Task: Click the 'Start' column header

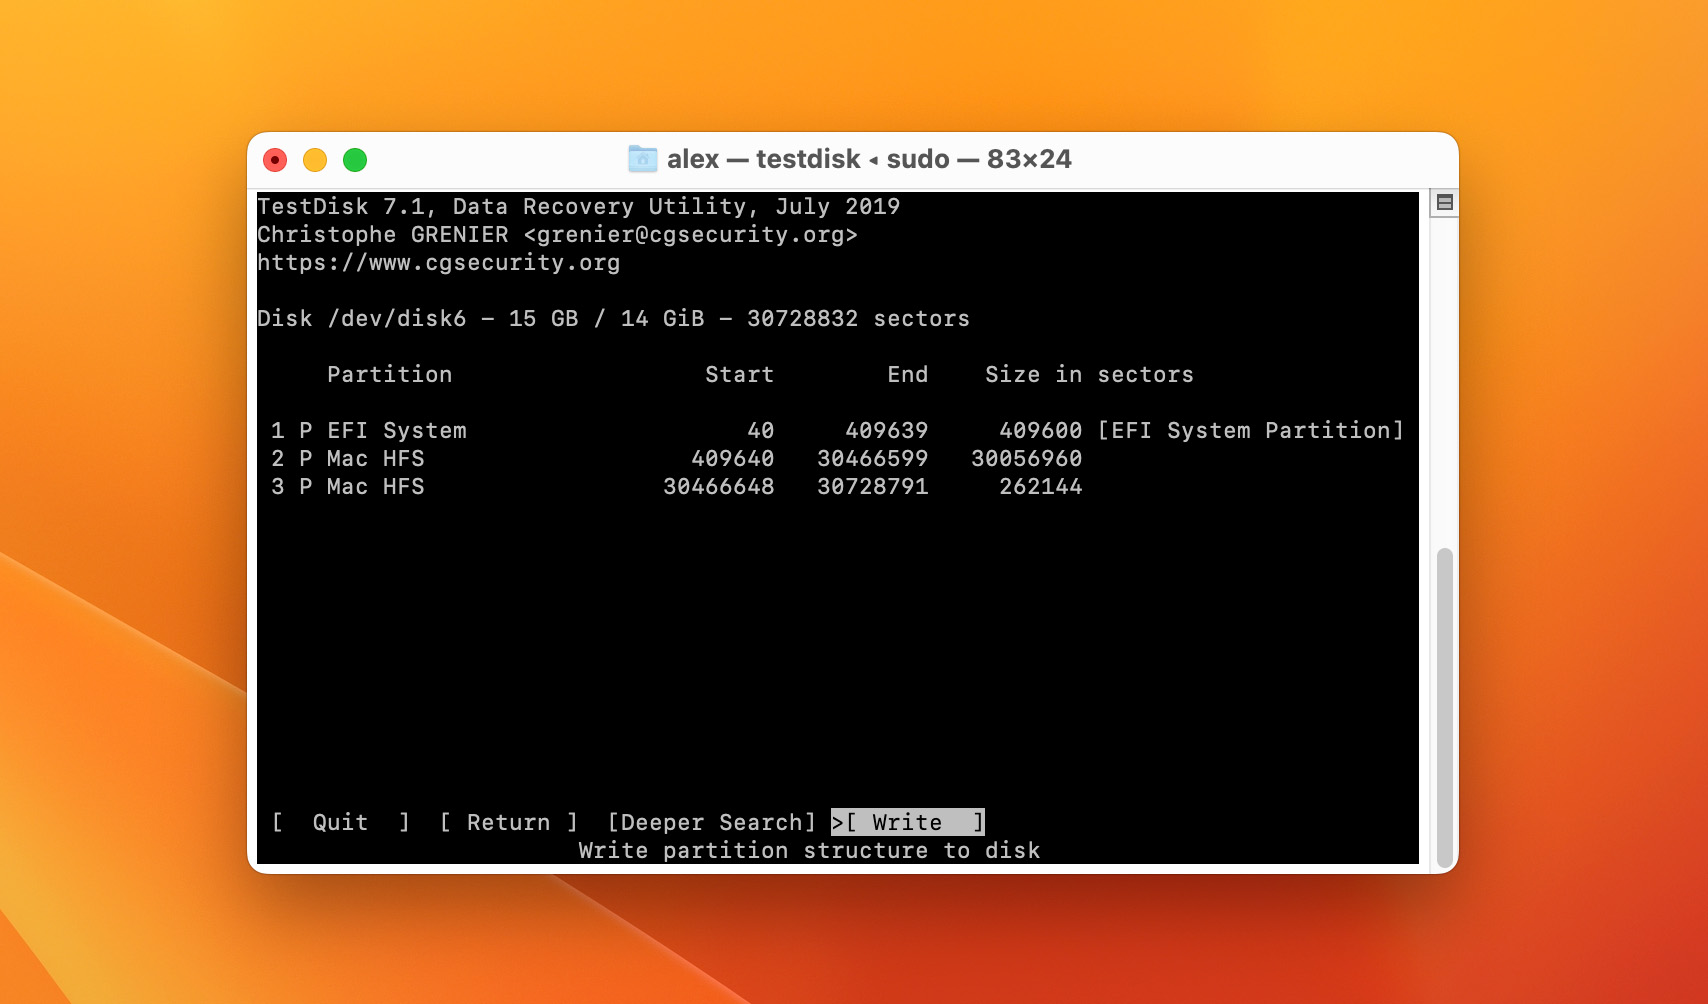Action: pyautogui.click(x=739, y=374)
